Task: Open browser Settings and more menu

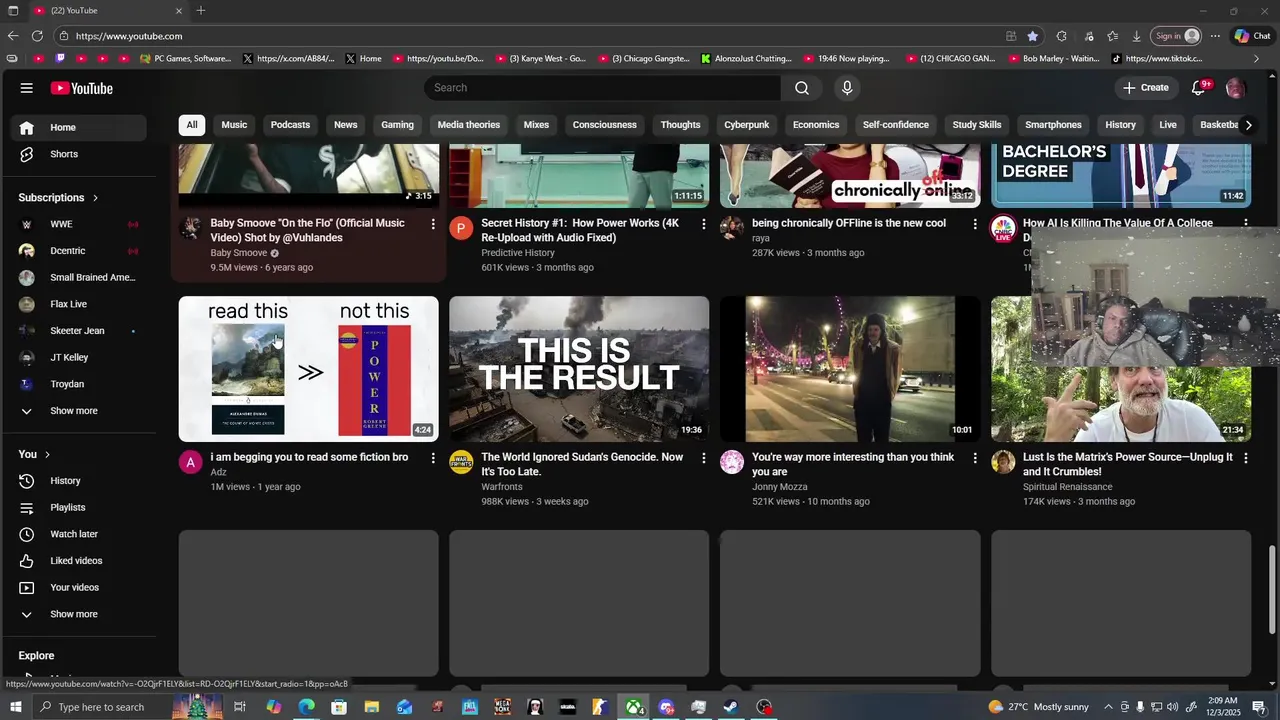Action: click(x=1215, y=36)
